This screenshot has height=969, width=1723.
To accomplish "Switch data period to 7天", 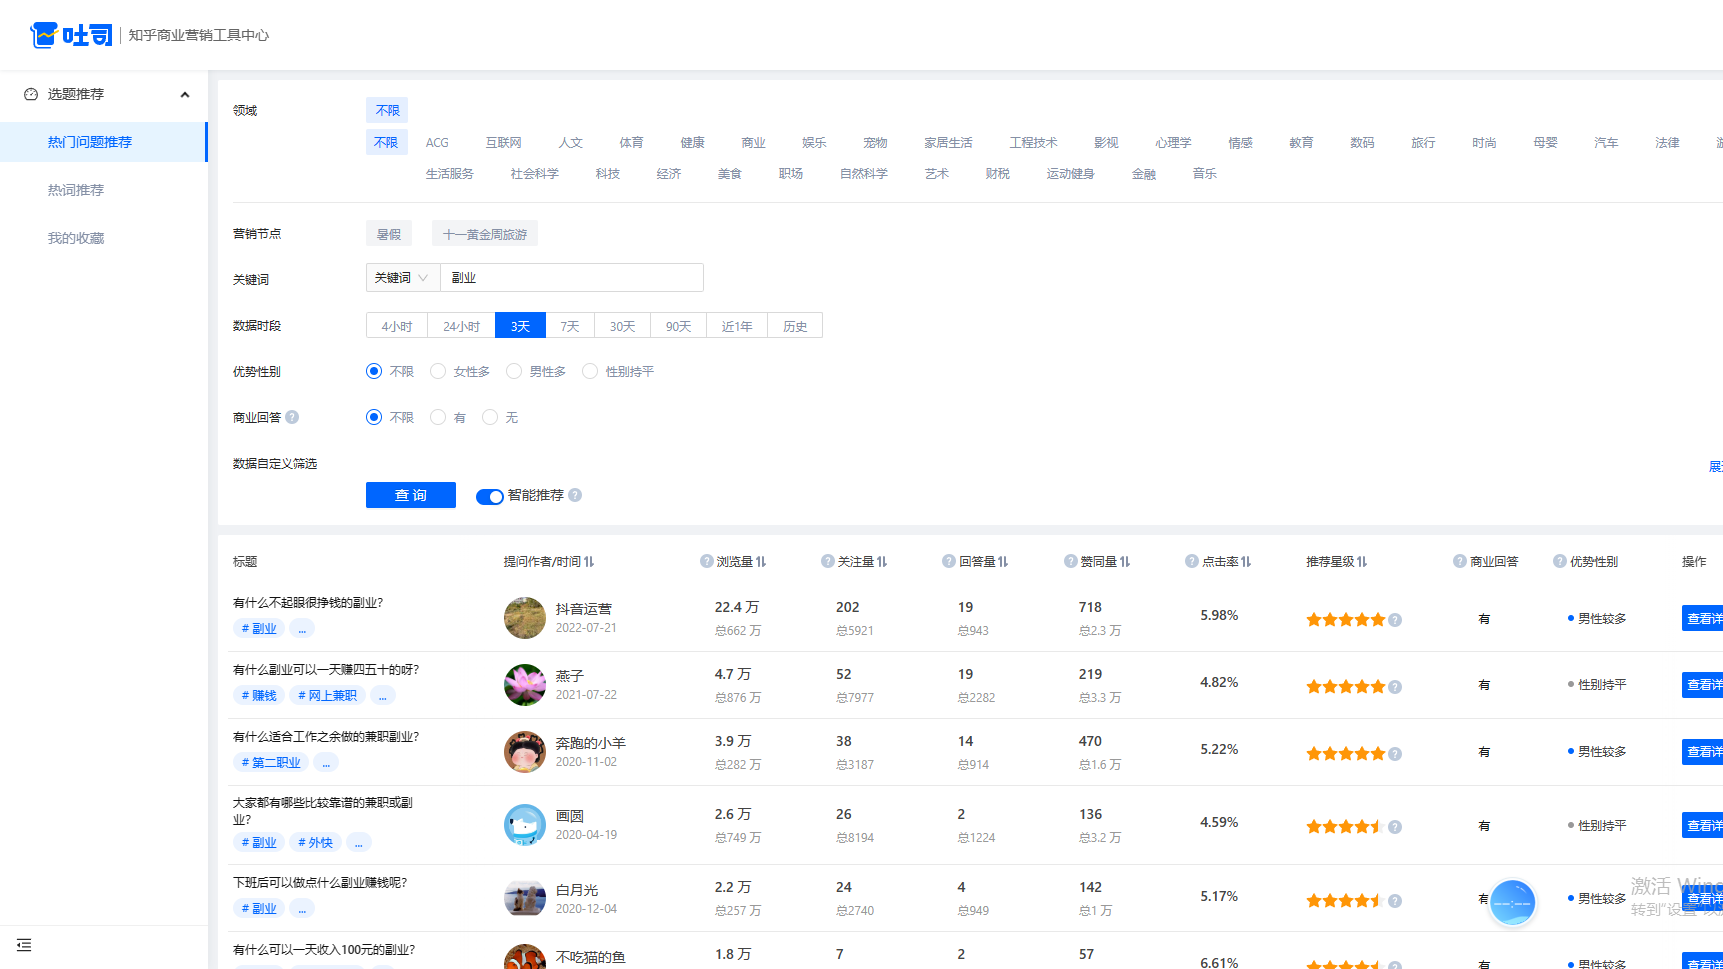I will [x=569, y=326].
